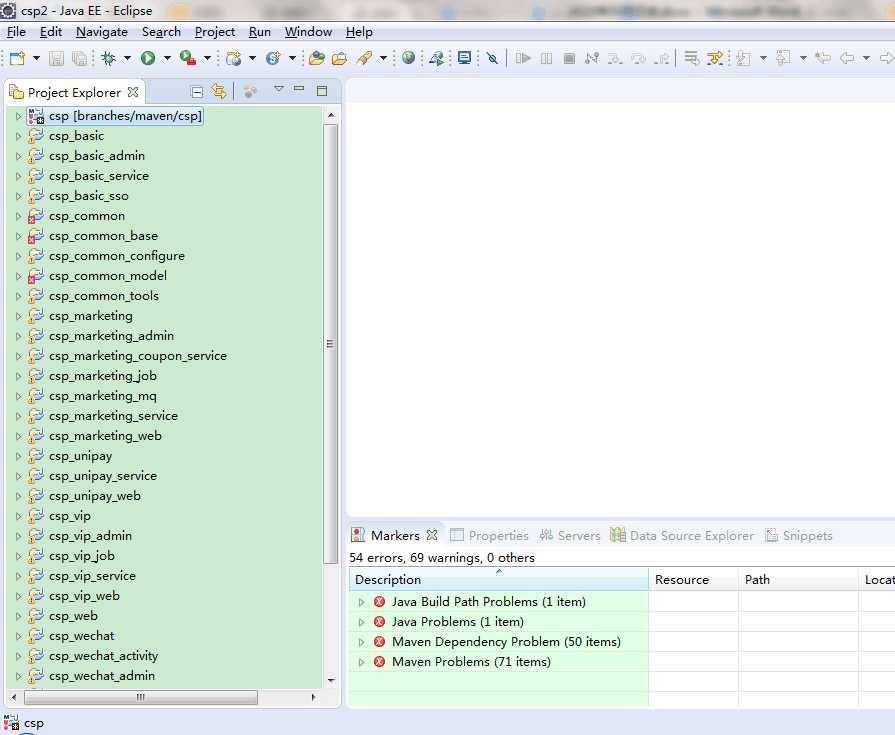Viewport: 895px width, 735px height.
Task: Sort by the Description column header
Action: tap(498, 579)
